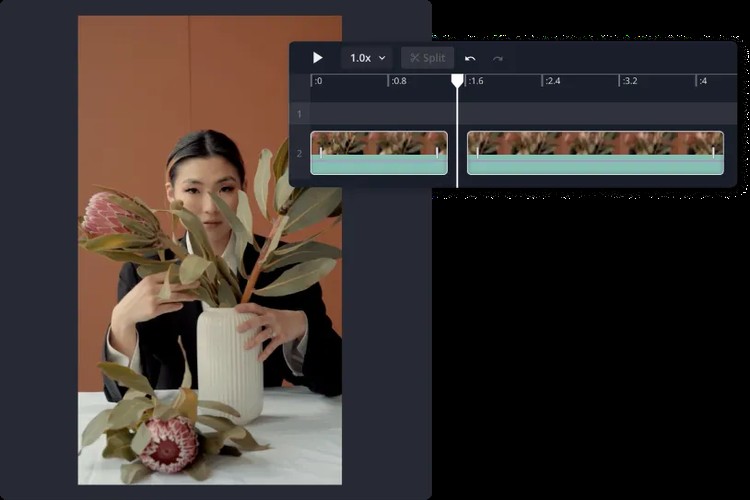Click the :3.2 mark on the ruler
This screenshot has height=500, width=750.
pos(630,81)
